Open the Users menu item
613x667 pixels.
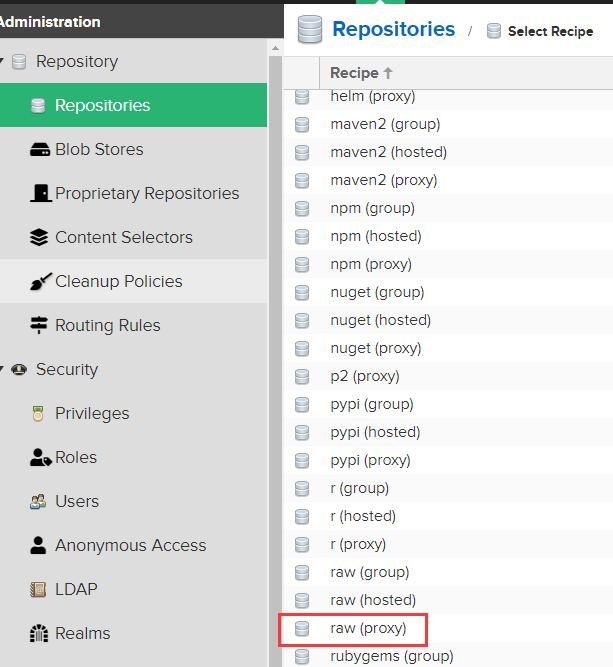(x=77, y=501)
